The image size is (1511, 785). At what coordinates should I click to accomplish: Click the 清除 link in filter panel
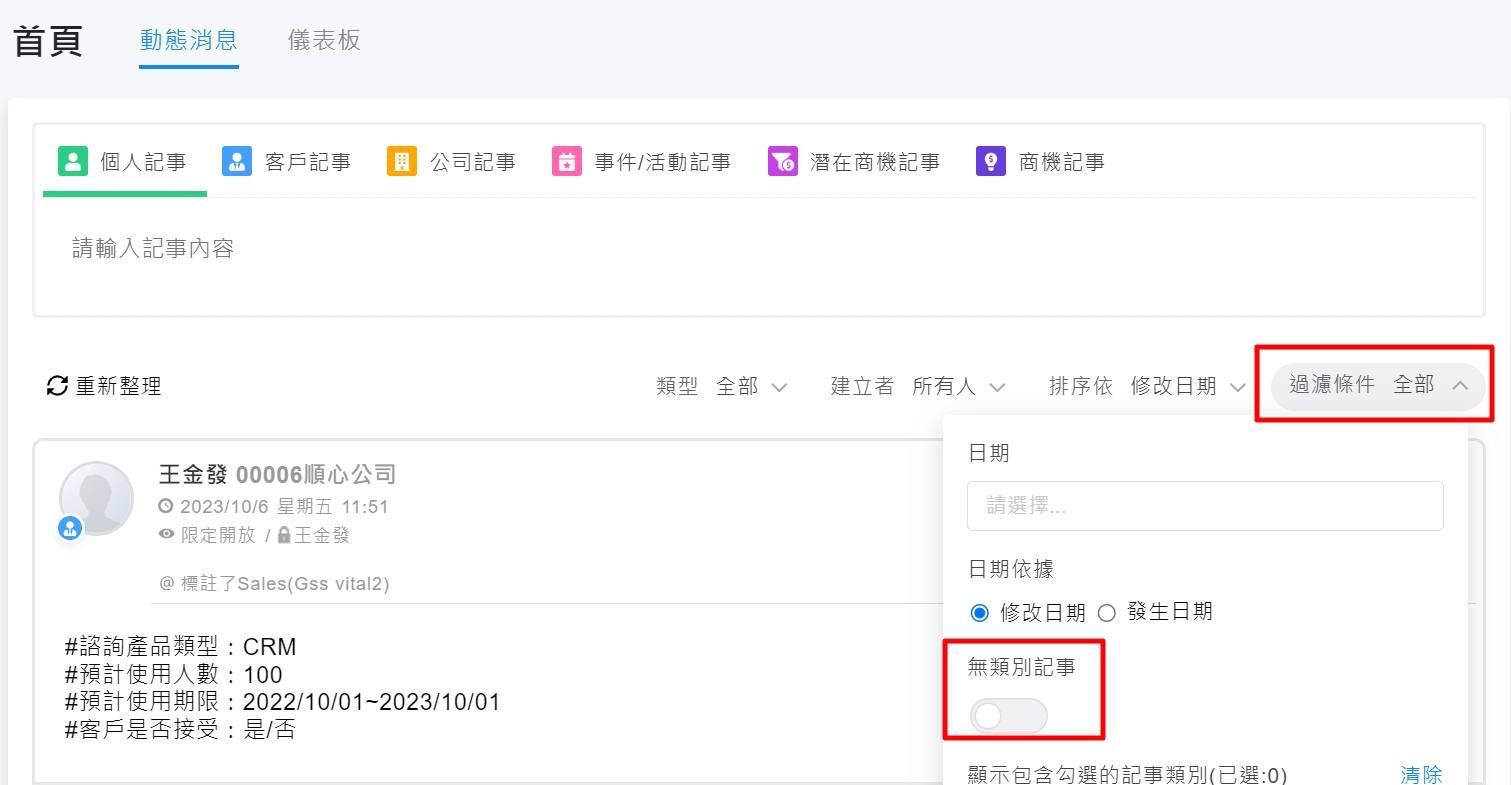point(1421,774)
